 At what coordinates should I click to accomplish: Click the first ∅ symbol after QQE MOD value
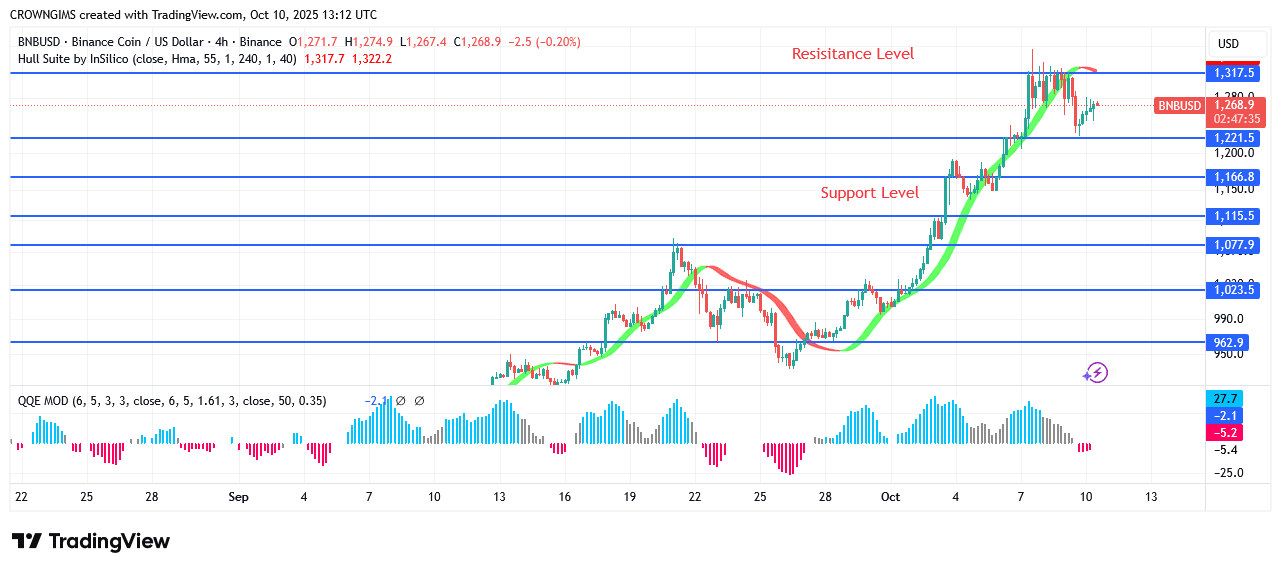coord(400,401)
